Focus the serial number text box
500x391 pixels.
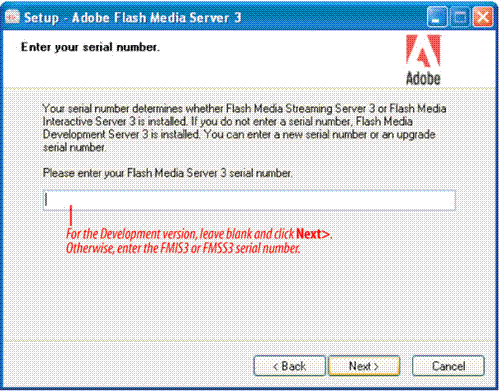tap(249, 200)
